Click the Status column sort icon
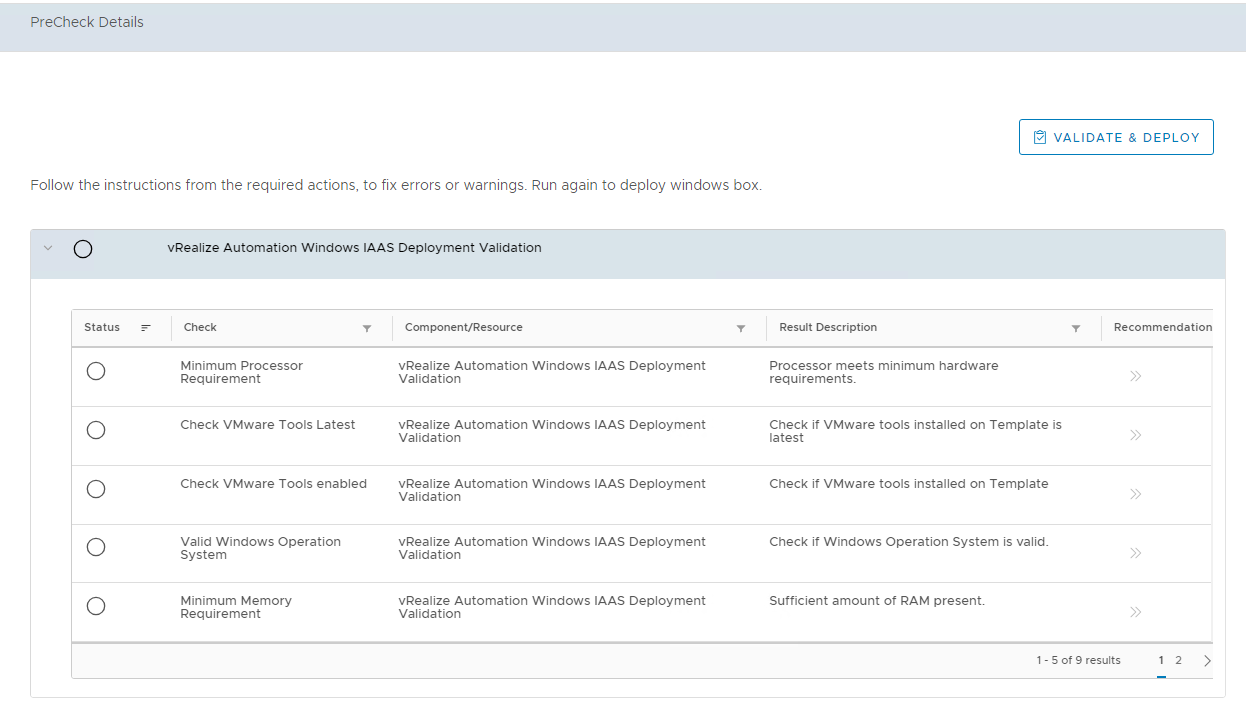Screen dimensions: 1246x702 146,328
